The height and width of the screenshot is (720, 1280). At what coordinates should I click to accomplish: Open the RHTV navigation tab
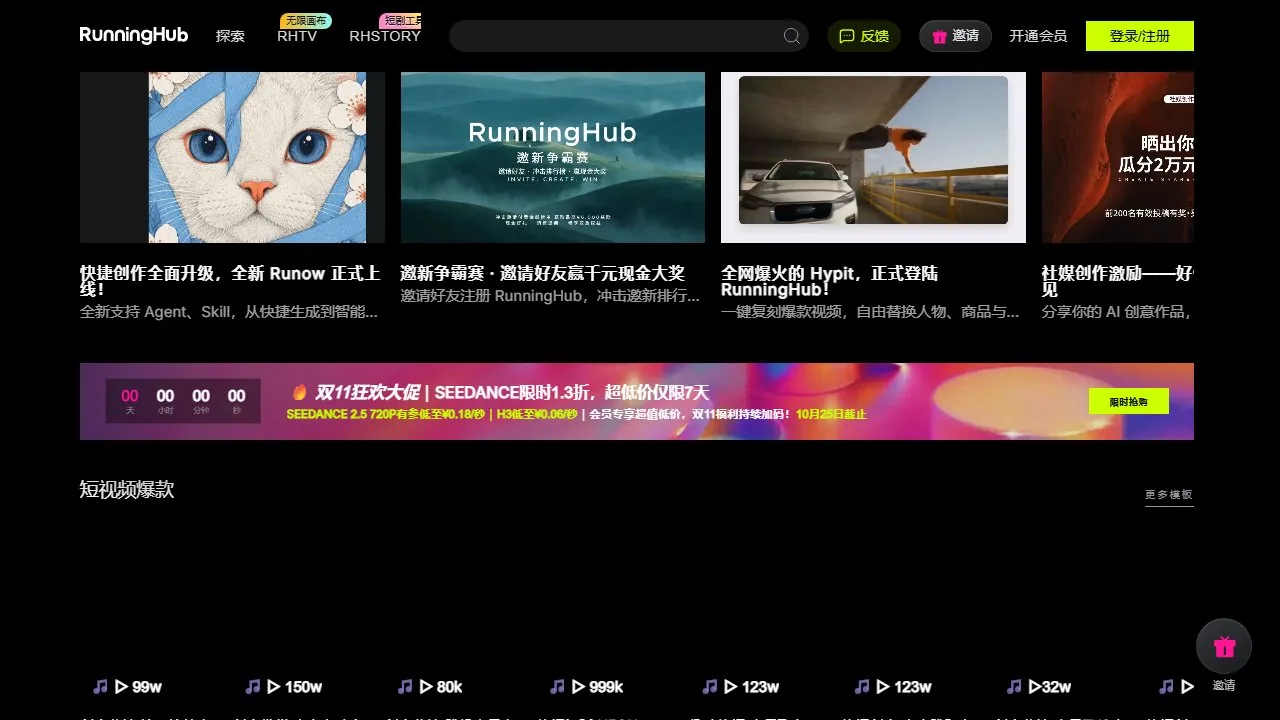(297, 36)
